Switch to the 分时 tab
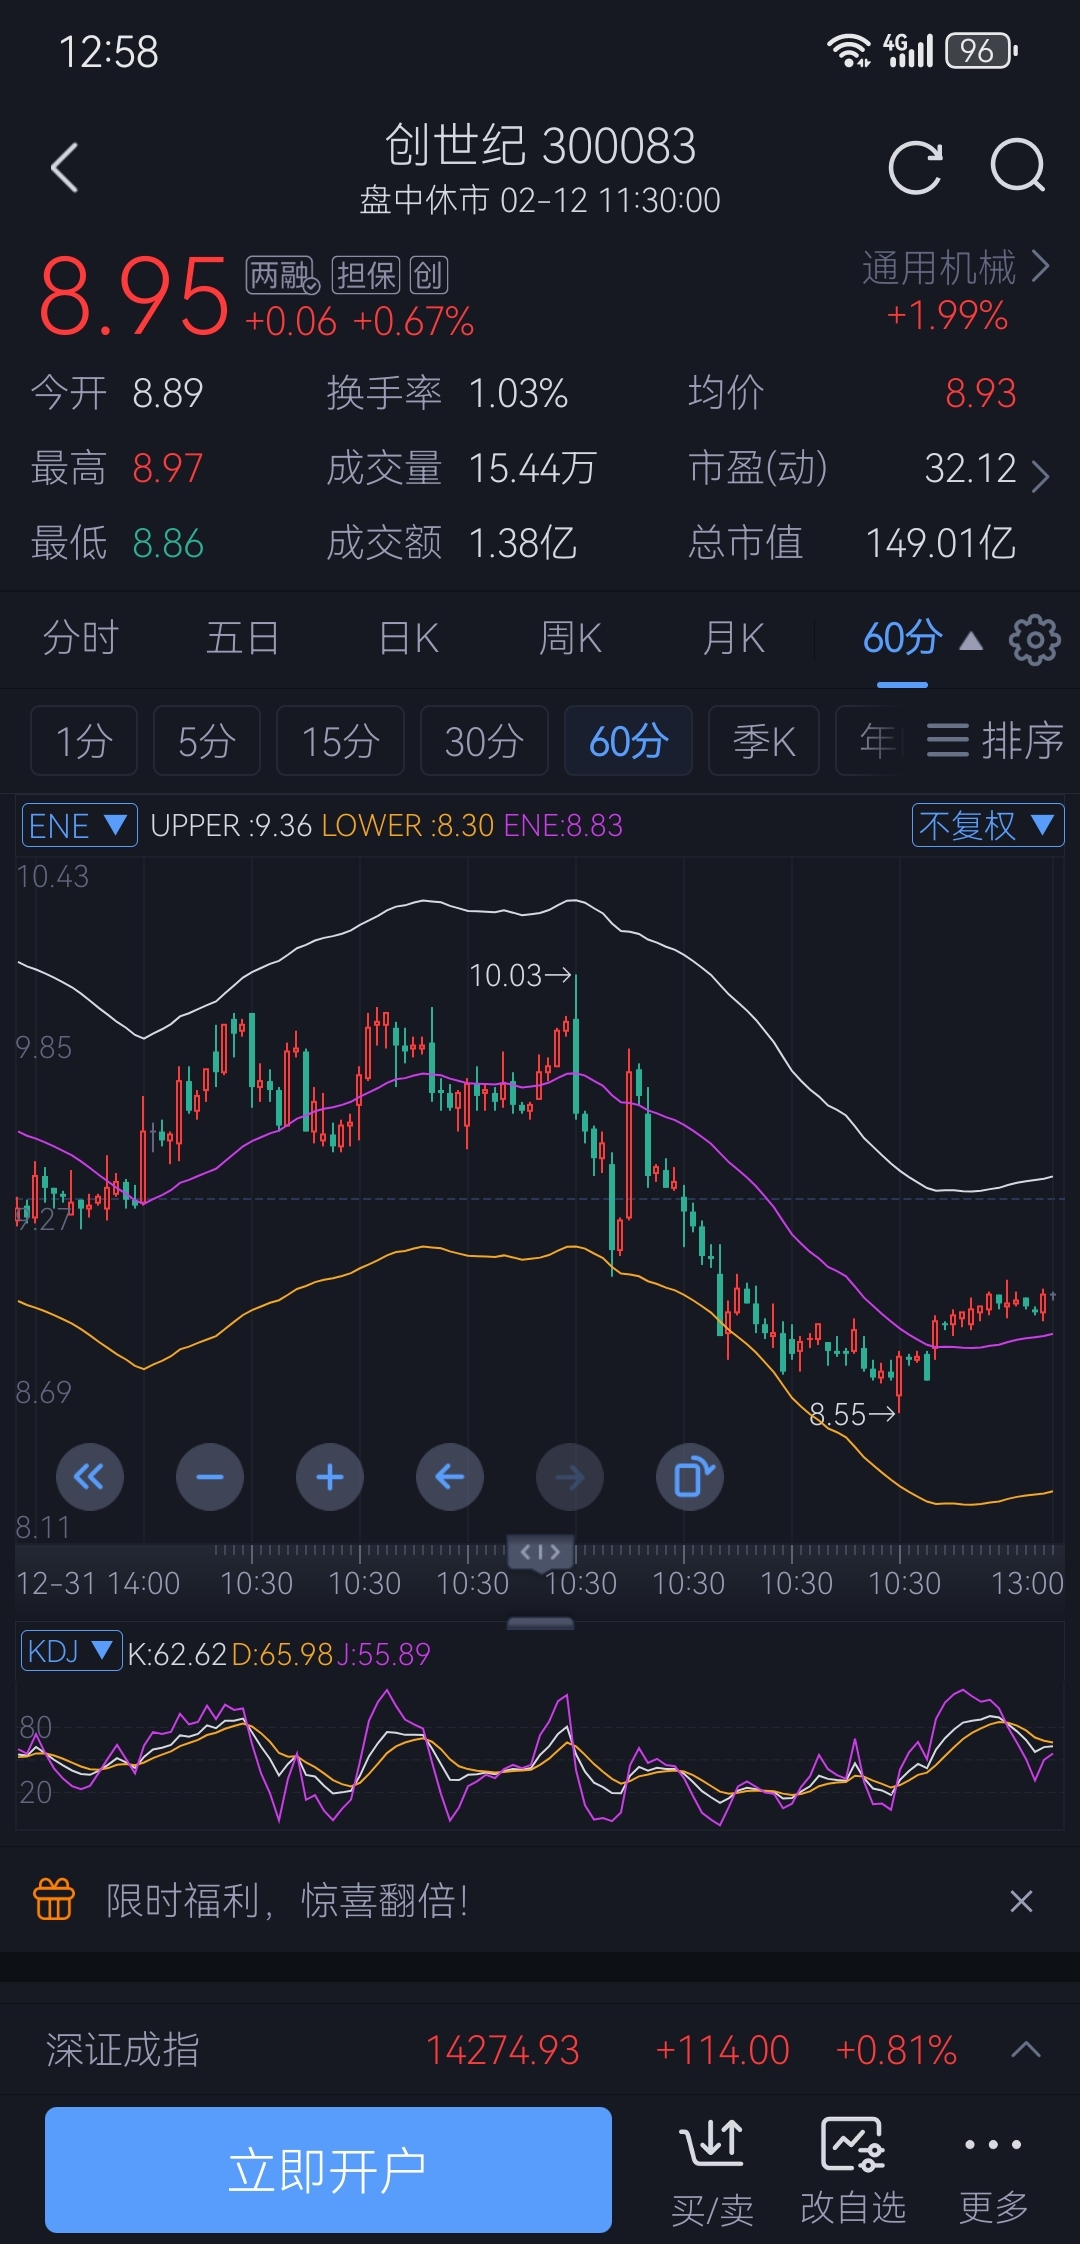 click(80, 638)
